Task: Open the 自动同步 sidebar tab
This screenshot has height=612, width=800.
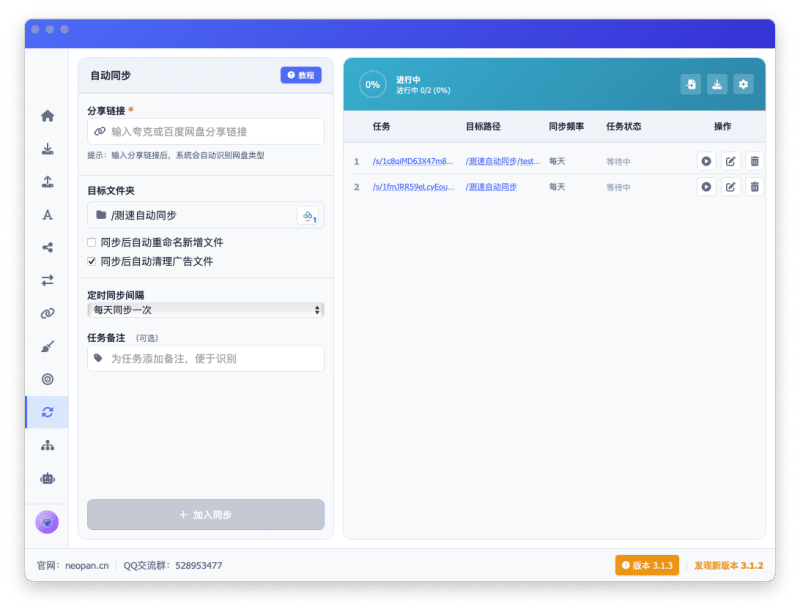Action: point(47,412)
